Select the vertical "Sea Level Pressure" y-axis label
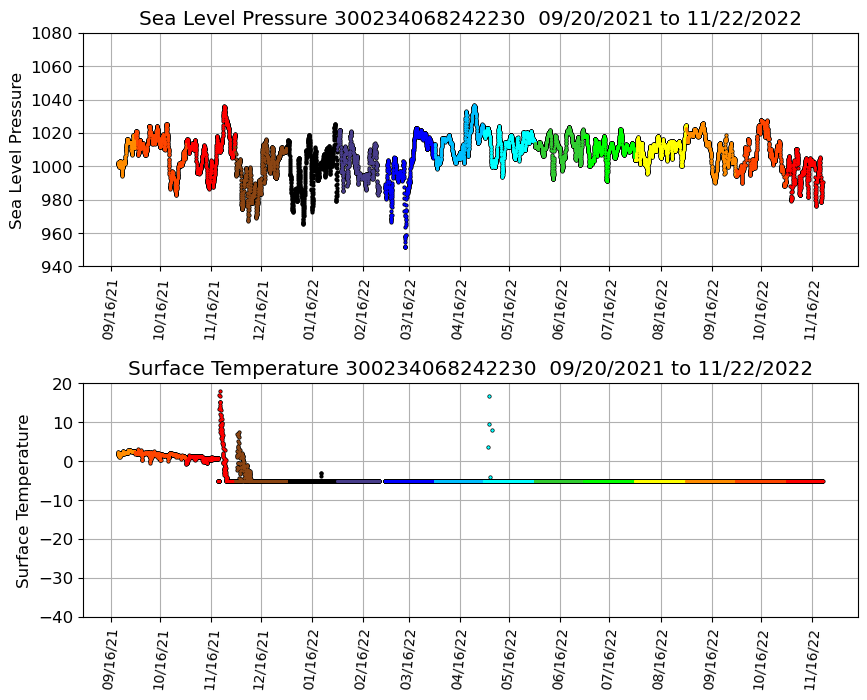Image resolution: width=867 pixels, height=700 pixels. [x=17, y=150]
